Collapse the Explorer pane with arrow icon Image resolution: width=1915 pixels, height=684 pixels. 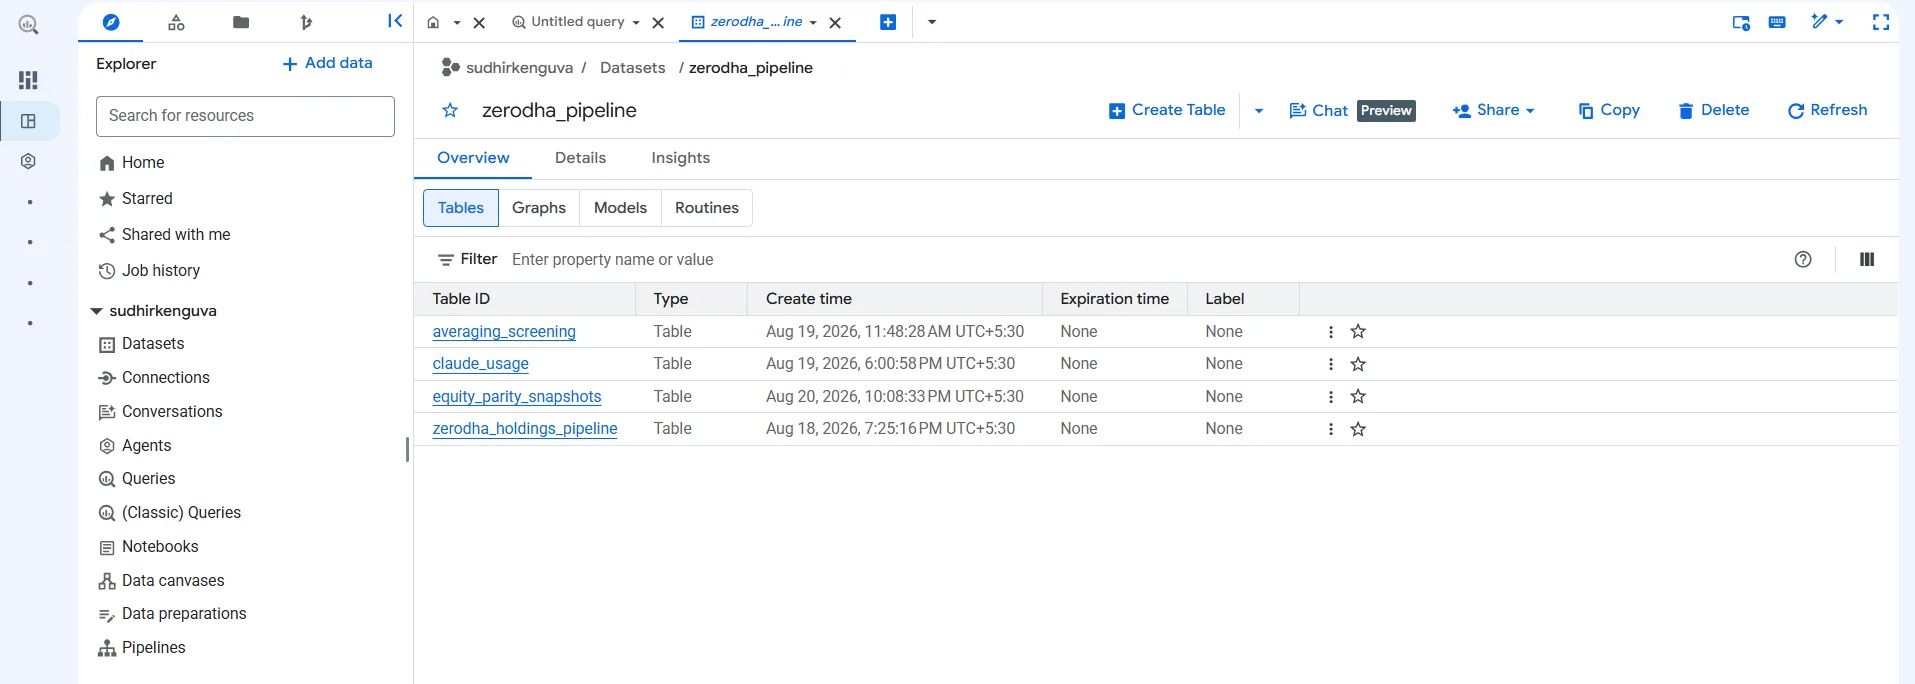tap(395, 21)
